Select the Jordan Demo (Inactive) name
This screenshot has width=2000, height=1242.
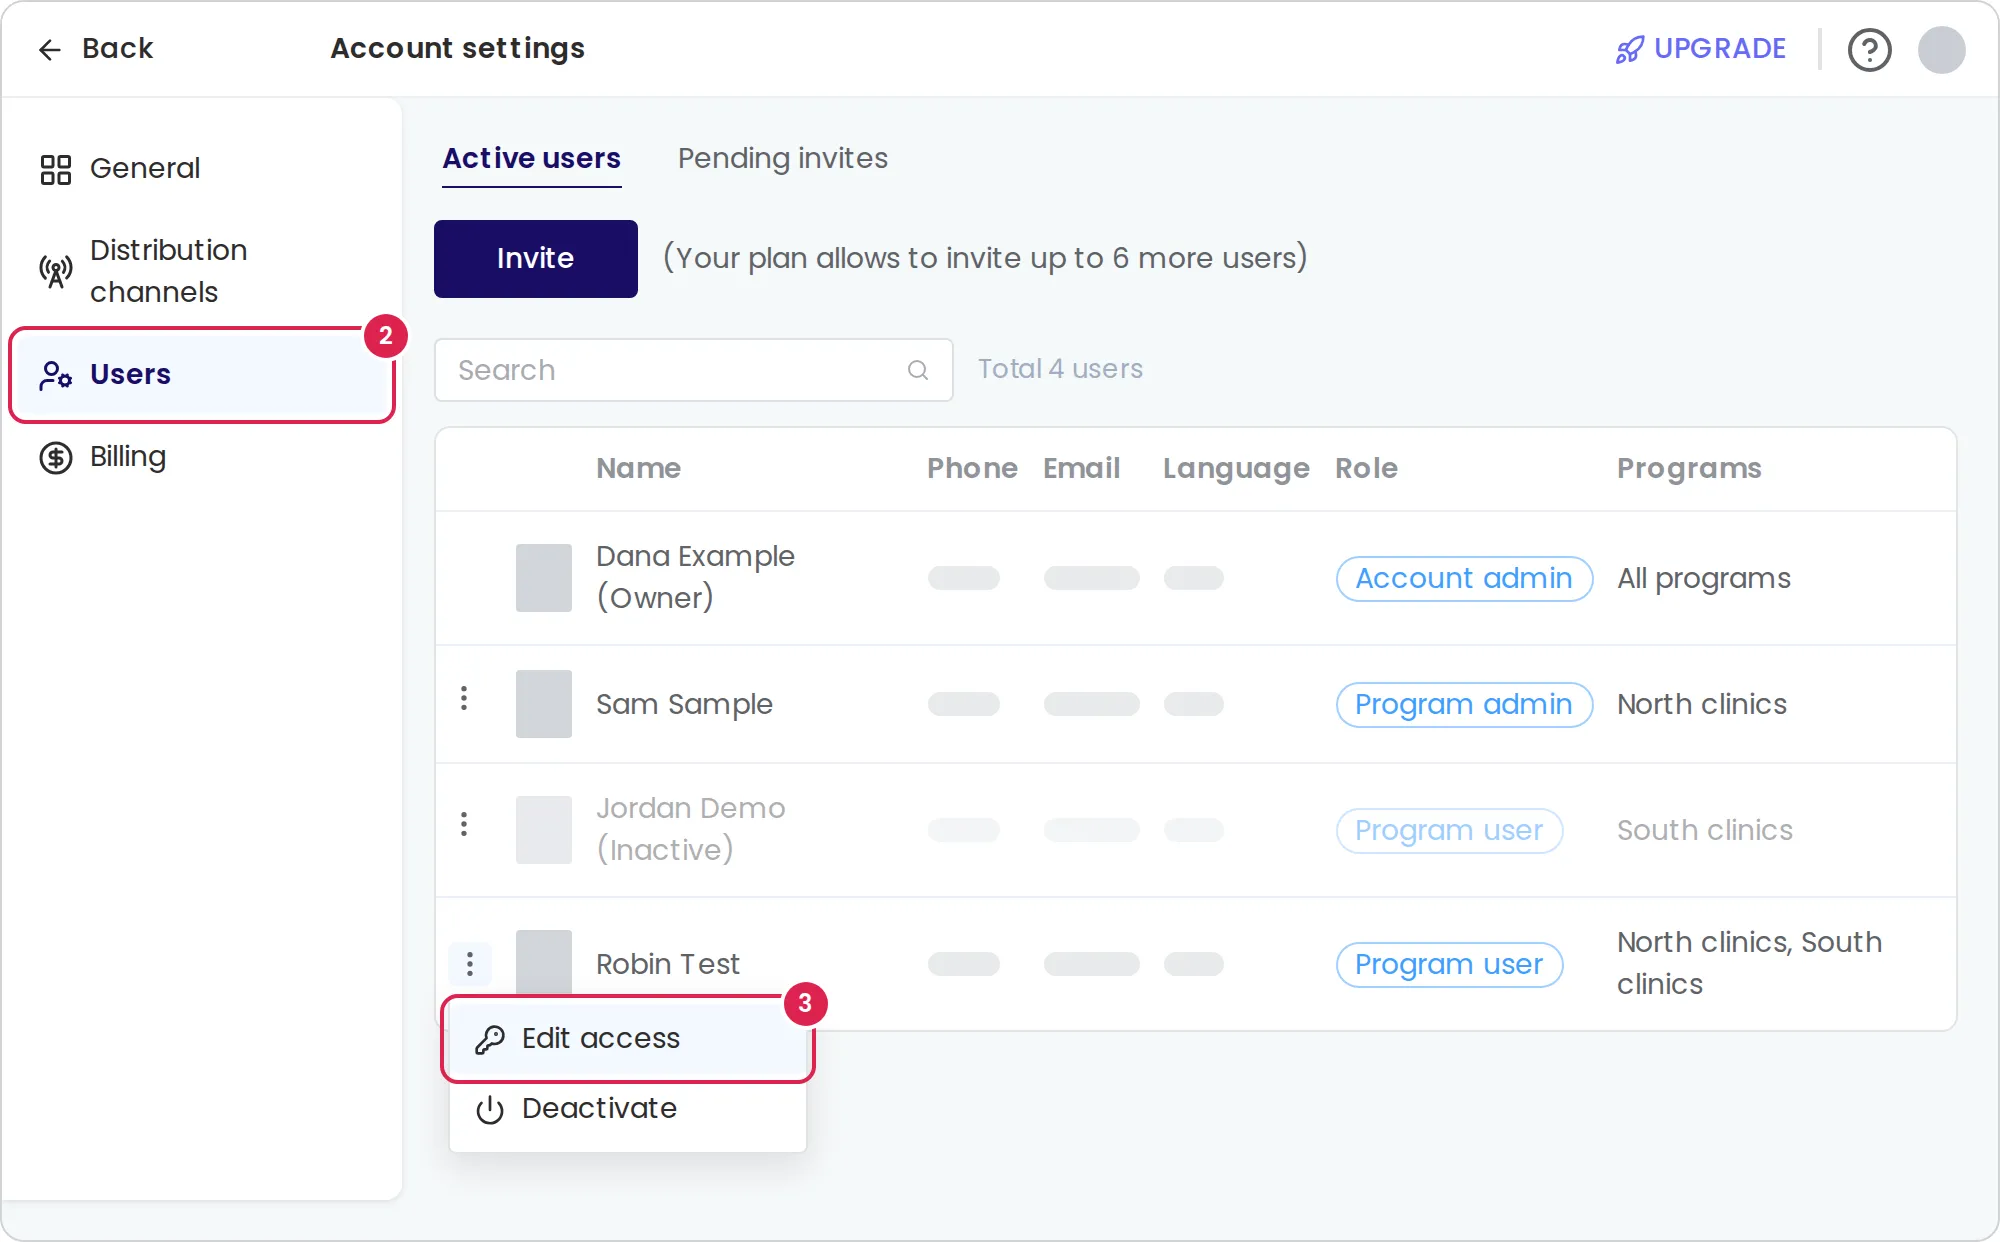[690, 829]
